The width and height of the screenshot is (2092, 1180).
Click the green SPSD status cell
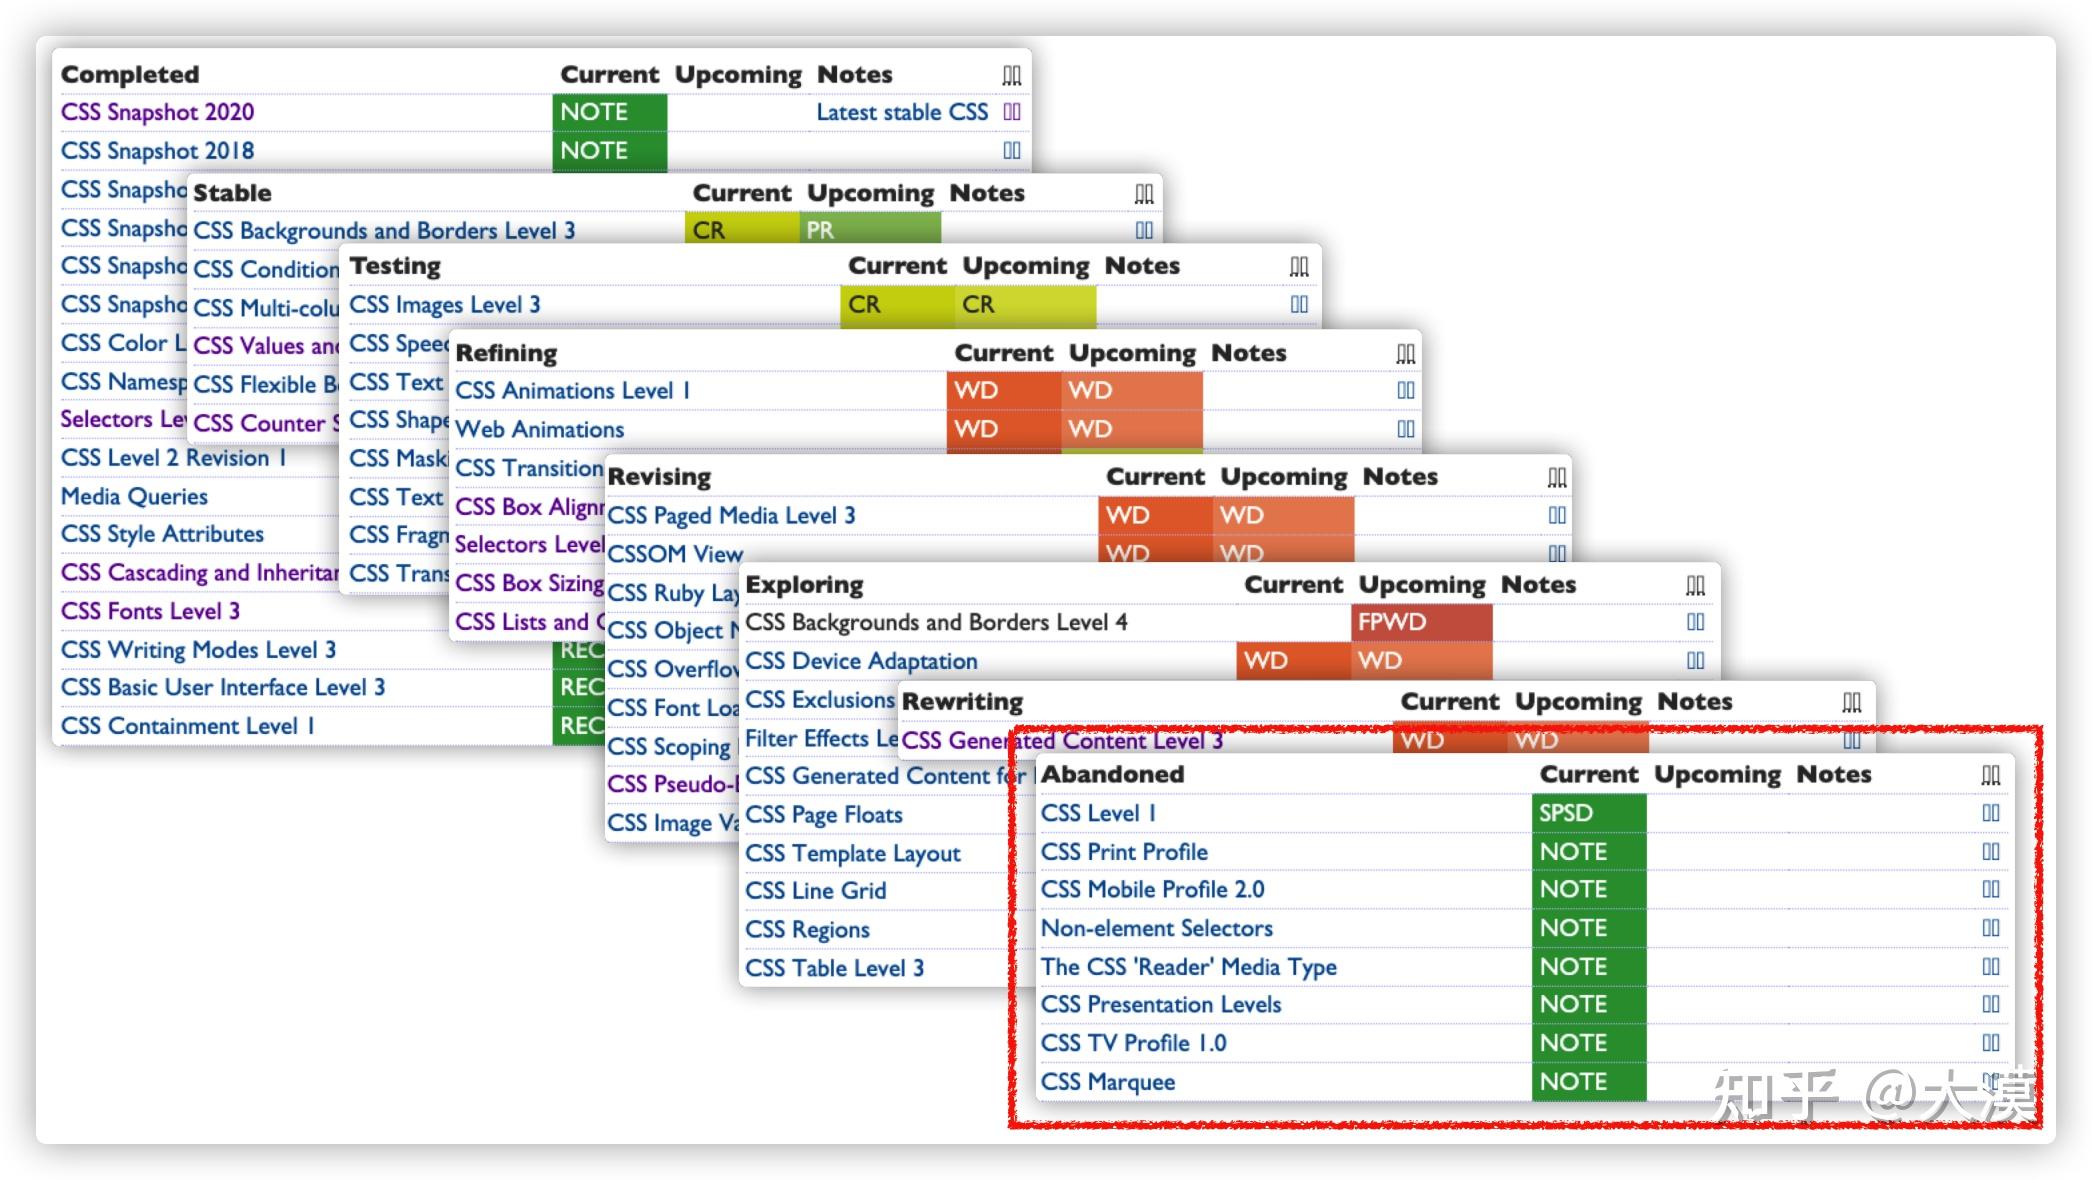(x=1587, y=813)
